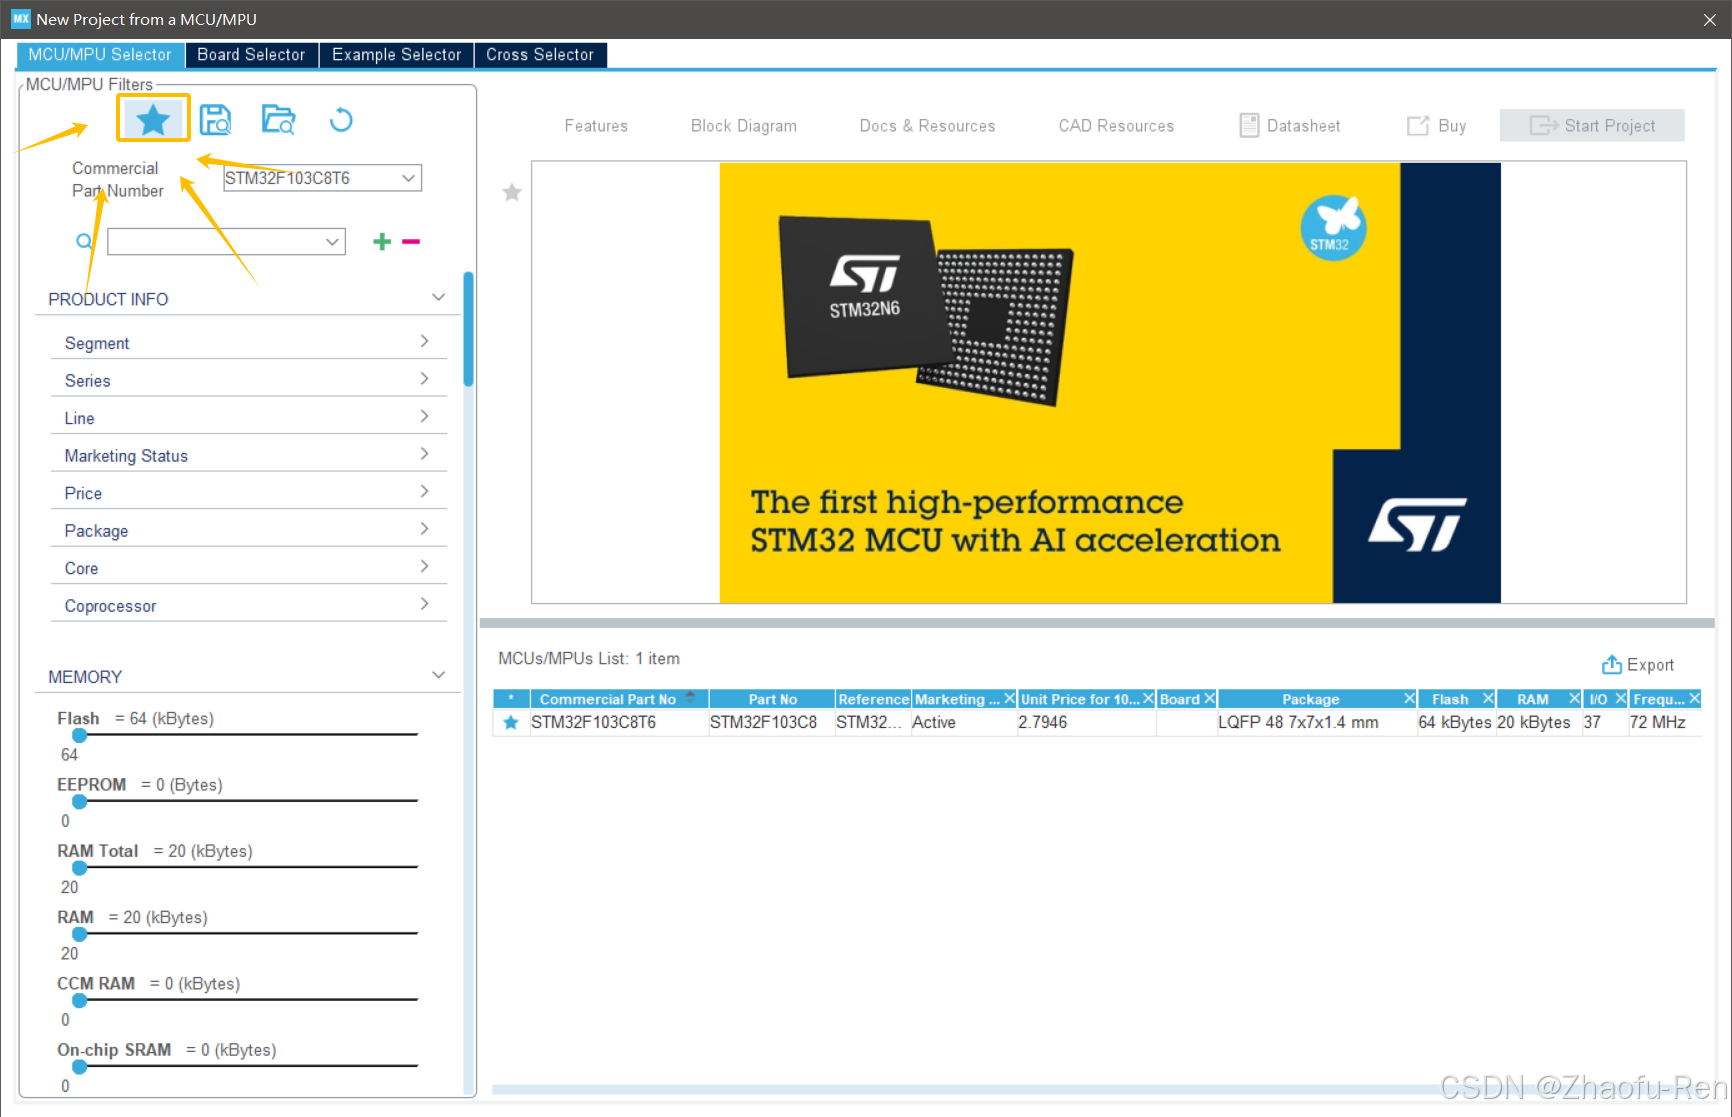Screen dimensions: 1732x1117
Task: Remove the Frequency column with its X
Action: click(1694, 698)
